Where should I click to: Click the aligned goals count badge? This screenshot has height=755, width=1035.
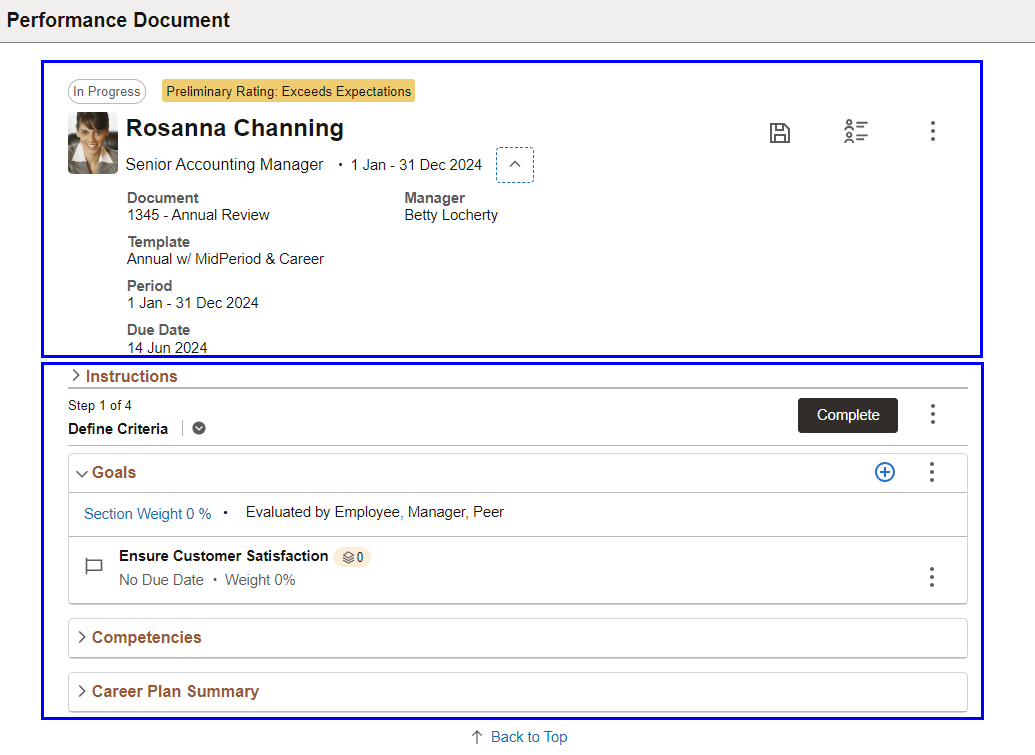352,557
